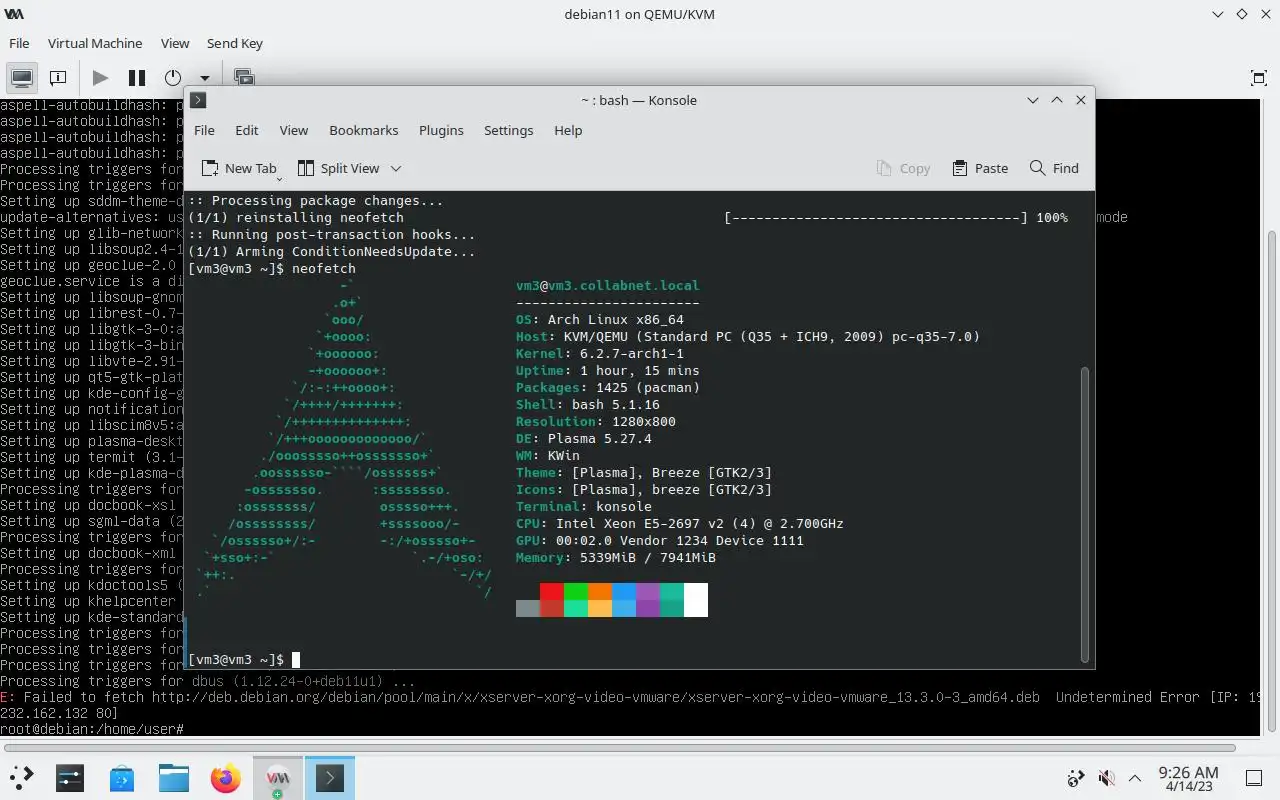Viewport: 1280px width, 800px height.
Task: Open the shutdown options dropdown arrow
Action: 204,78
